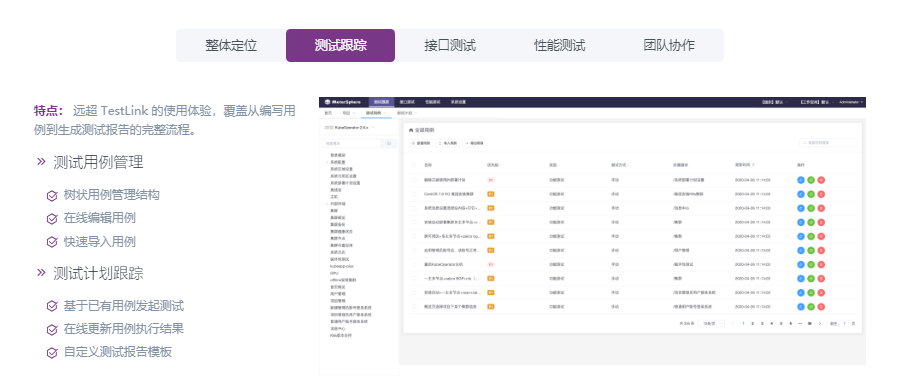Tick the checkbox for the CentOS-7.6 row
Screen dimensions: 906x392
point(414,194)
